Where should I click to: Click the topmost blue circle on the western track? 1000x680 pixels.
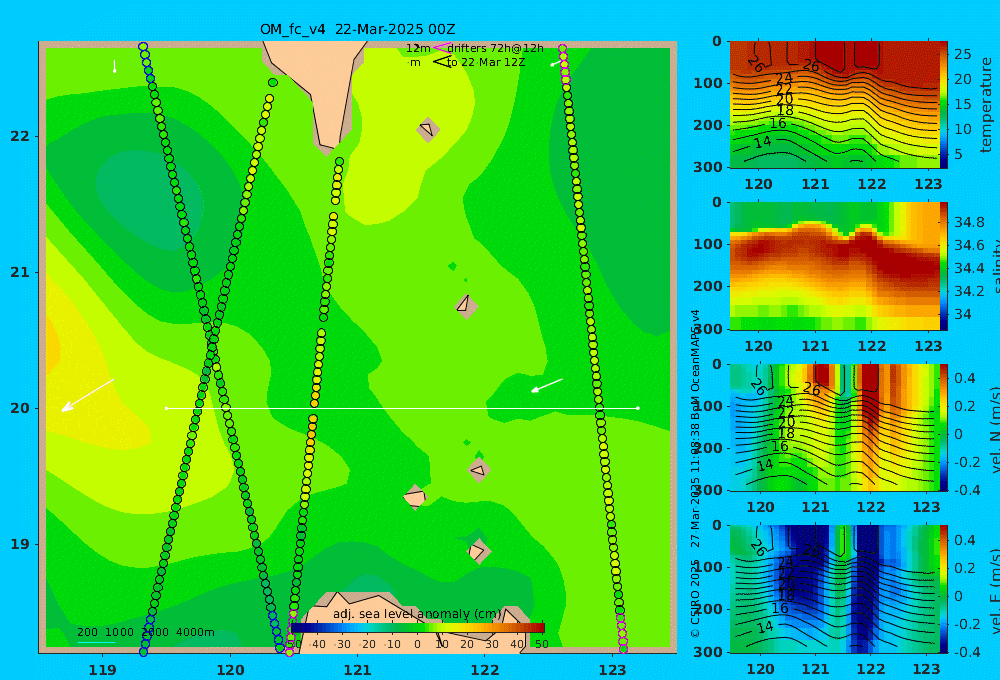[143, 47]
